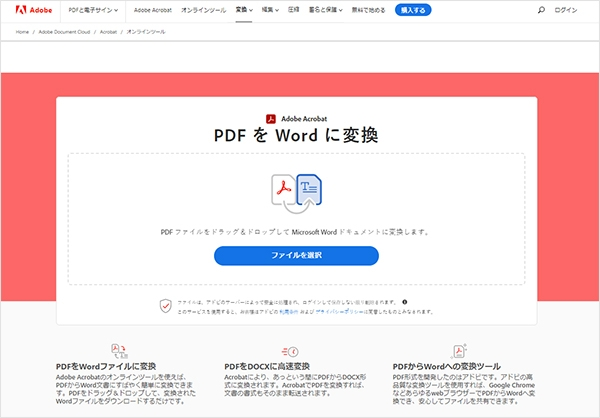The image size is (600, 418).
Task: Open the 利用条件 link
Action: click(x=289, y=312)
